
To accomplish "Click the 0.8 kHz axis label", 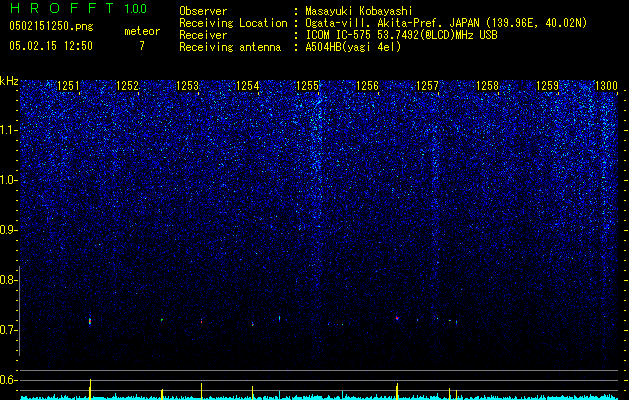I will coord(7,280).
